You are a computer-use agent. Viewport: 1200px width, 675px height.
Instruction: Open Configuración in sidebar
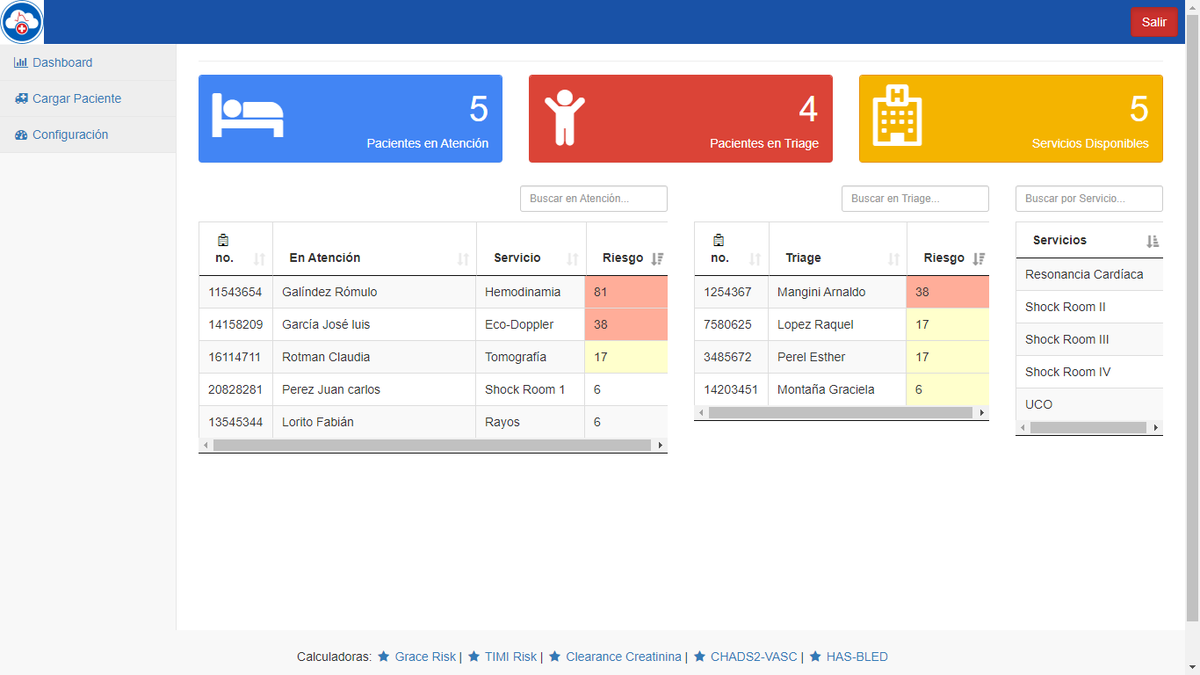(x=88, y=134)
